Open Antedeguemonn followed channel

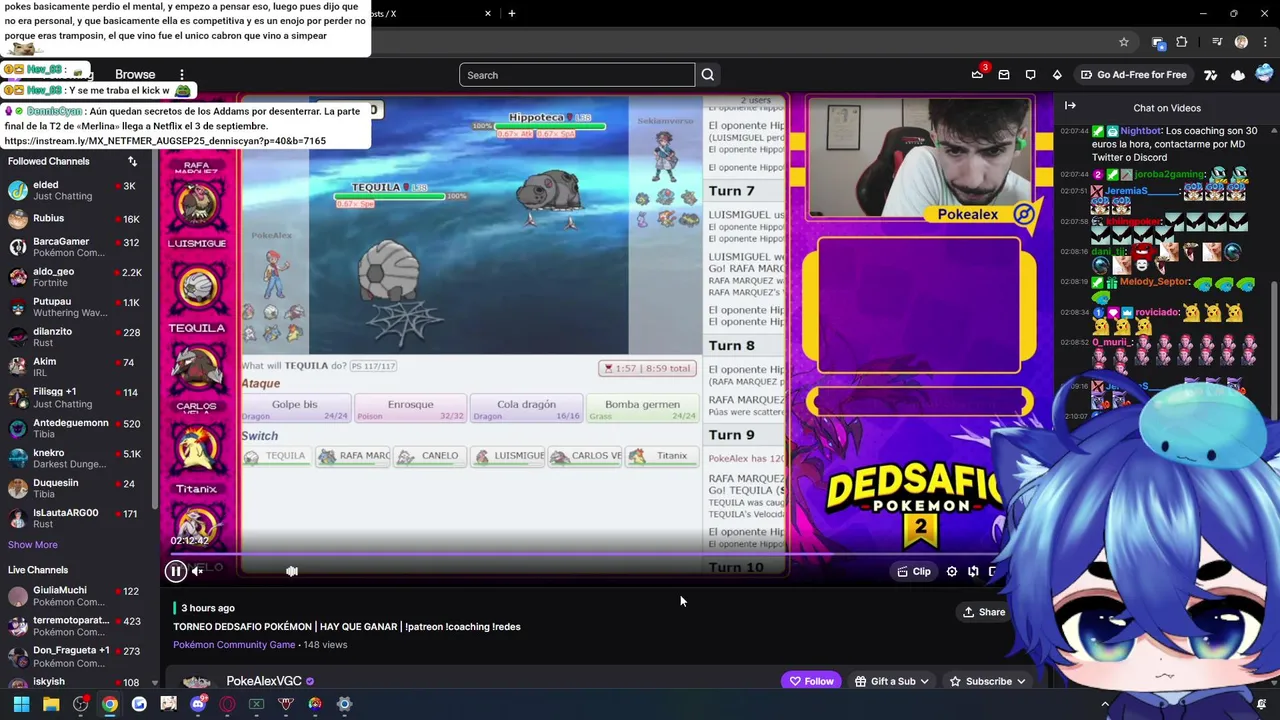click(77, 428)
